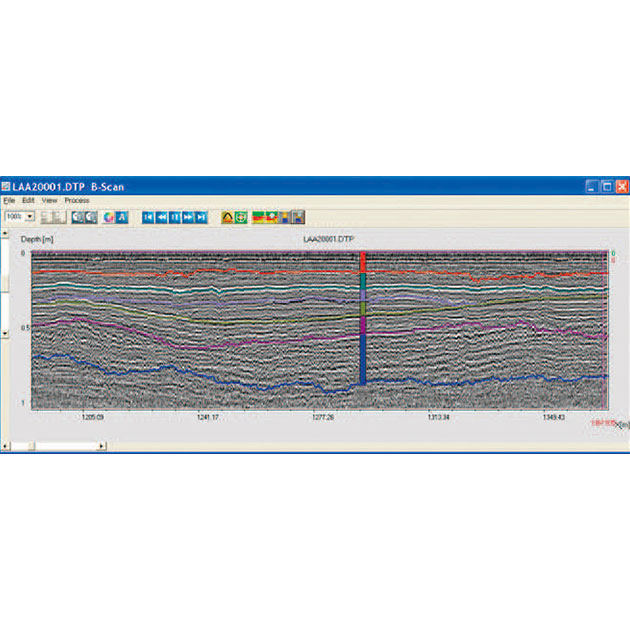Jump to the last scan button
The image size is (630, 630).
click(201, 217)
